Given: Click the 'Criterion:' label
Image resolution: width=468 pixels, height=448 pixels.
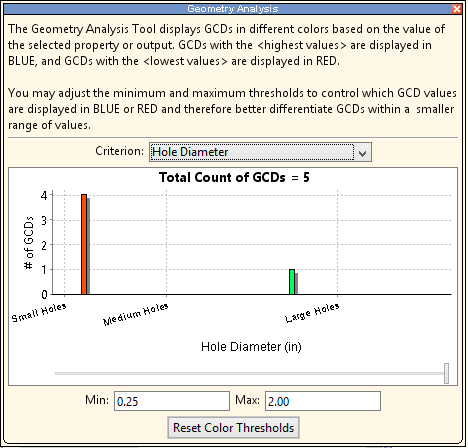Looking at the screenshot, I should (120, 151).
